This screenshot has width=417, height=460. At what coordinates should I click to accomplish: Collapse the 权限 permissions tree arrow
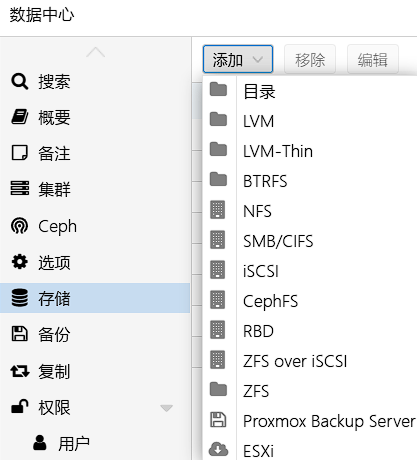click(x=166, y=408)
